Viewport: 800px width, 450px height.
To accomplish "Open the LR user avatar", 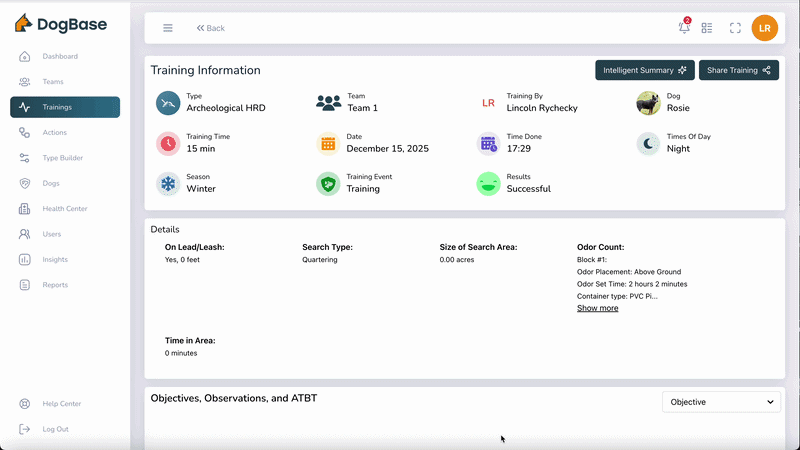I will coord(764,28).
